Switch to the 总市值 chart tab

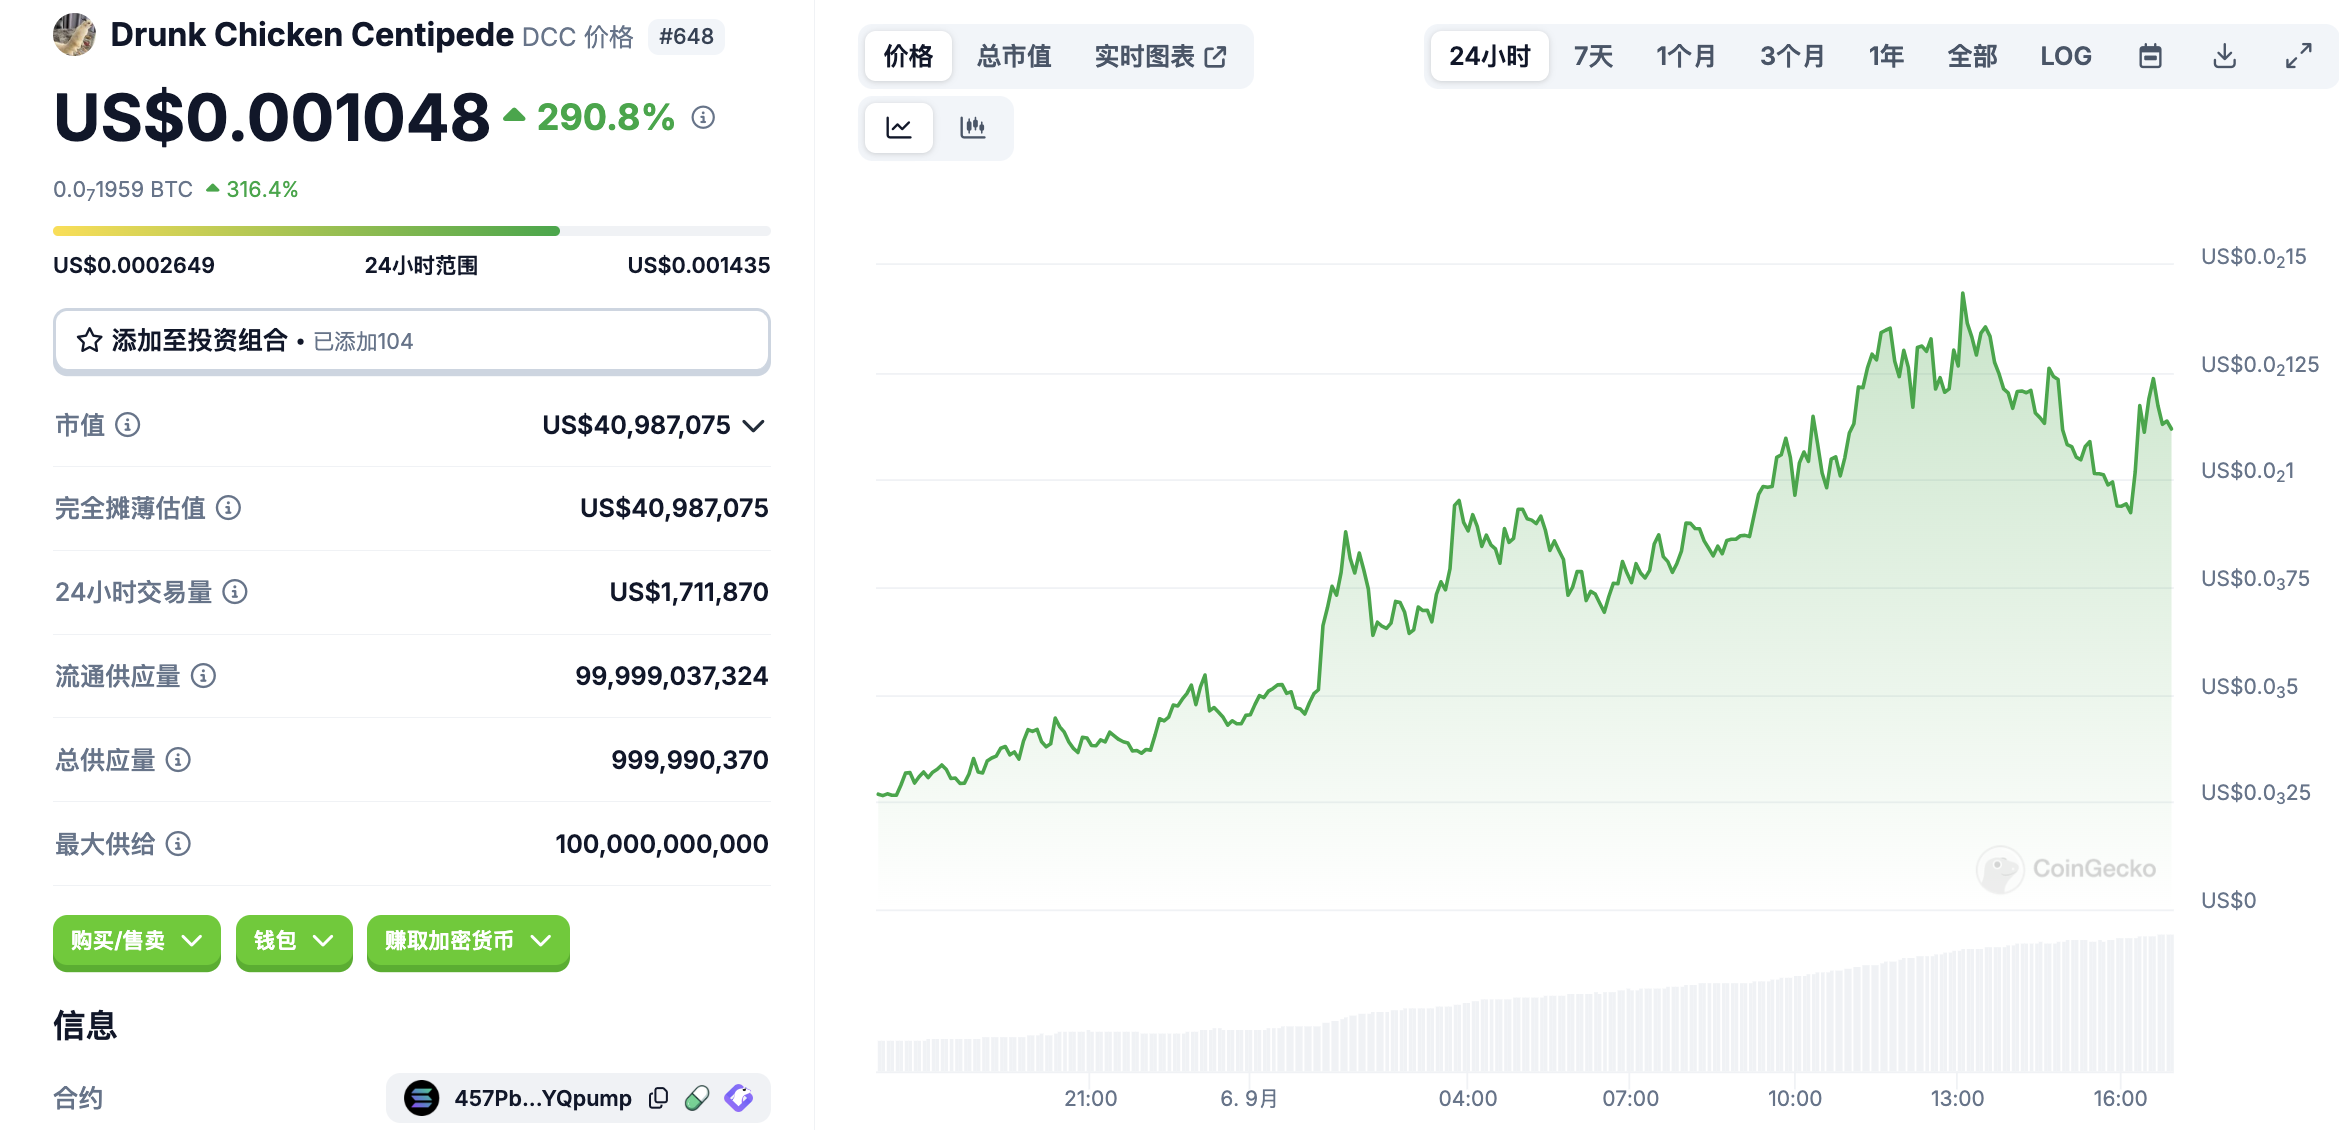click(x=1013, y=56)
